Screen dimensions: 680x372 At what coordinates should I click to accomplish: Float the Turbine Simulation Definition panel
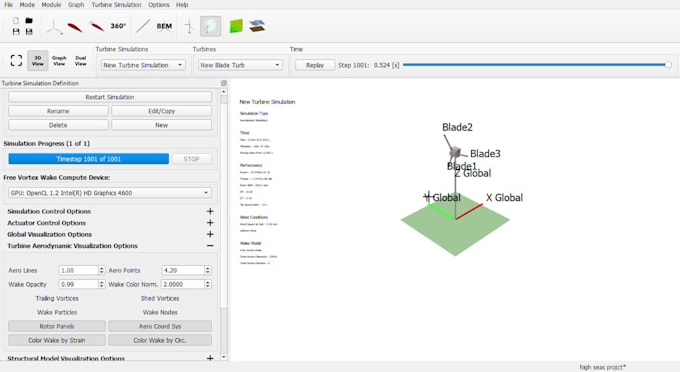pyautogui.click(x=224, y=83)
